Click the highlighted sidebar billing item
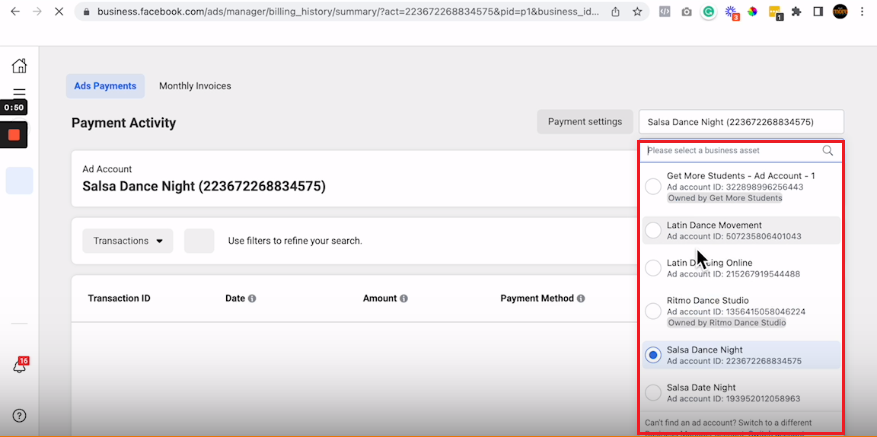Screen dimensions: 877x437 19,181
